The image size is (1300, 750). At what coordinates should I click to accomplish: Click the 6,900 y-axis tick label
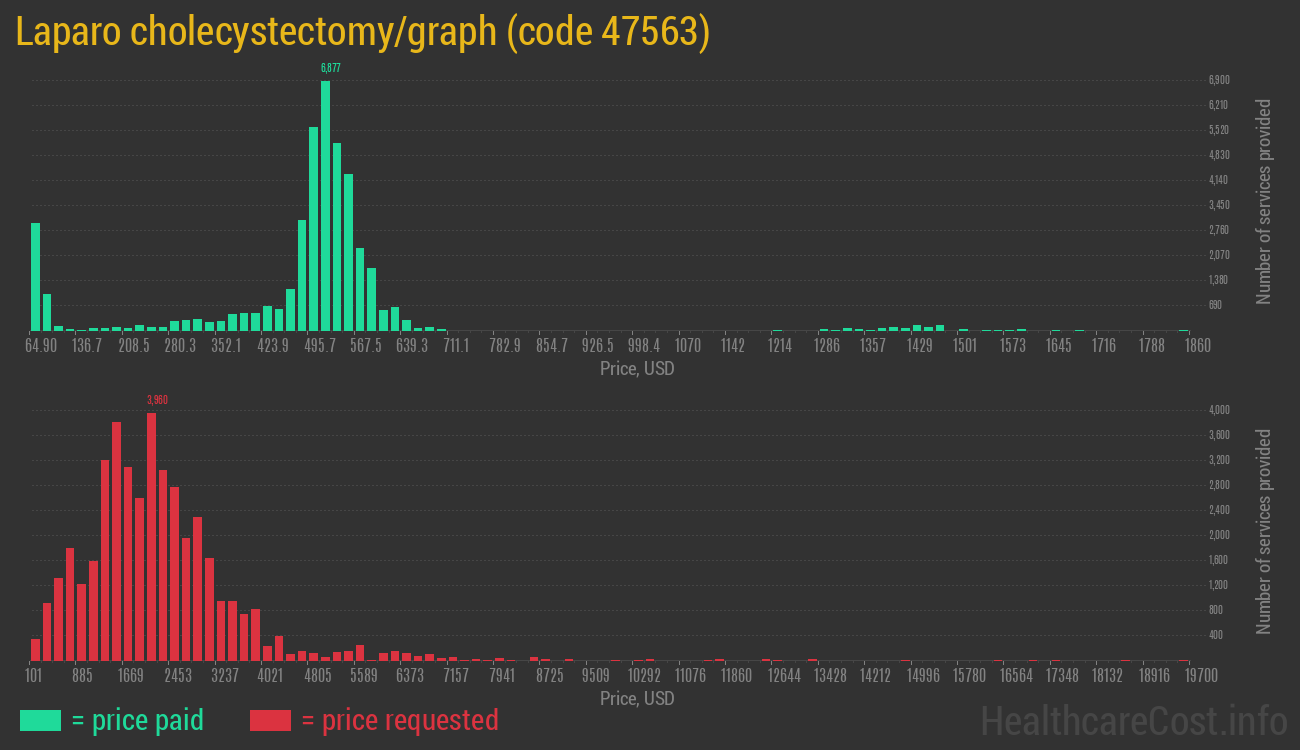(1218, 80)
